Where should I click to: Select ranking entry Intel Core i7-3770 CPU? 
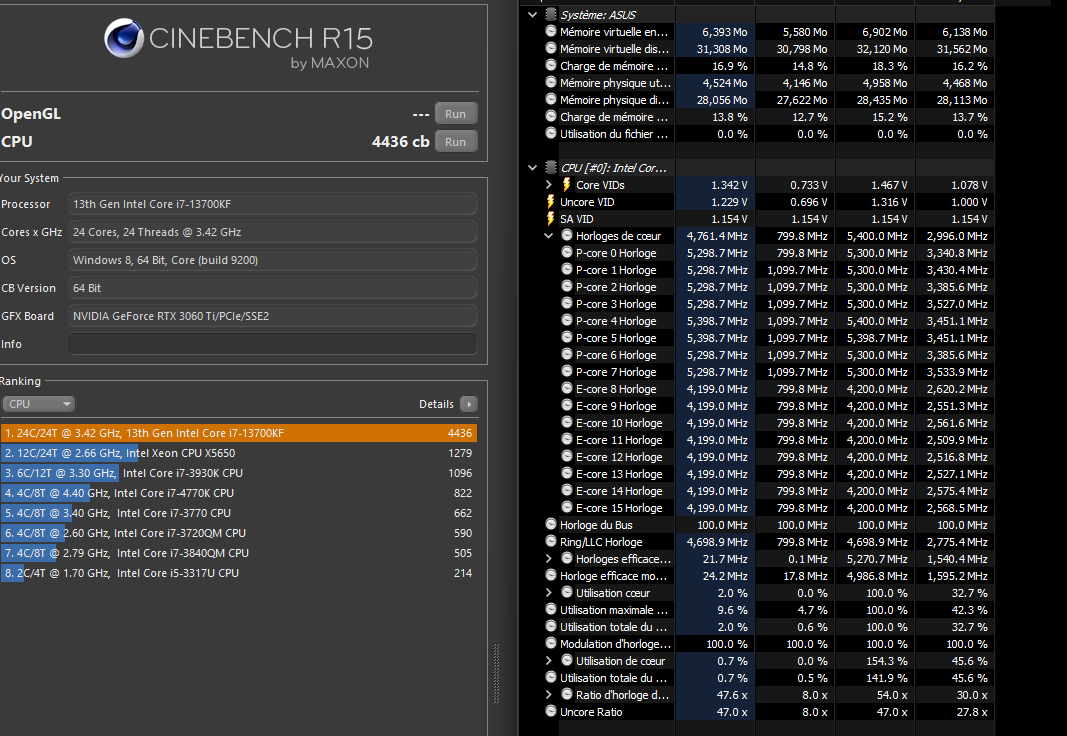pyautogui.click(x=238, y=513)
